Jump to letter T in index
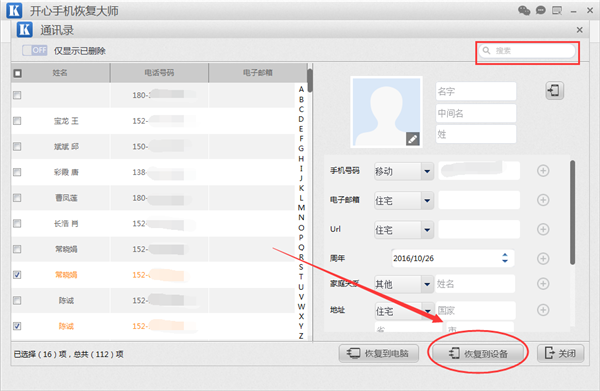Image resolution: width=600 pixels, height=391 pixels. (x=301, y=277)
